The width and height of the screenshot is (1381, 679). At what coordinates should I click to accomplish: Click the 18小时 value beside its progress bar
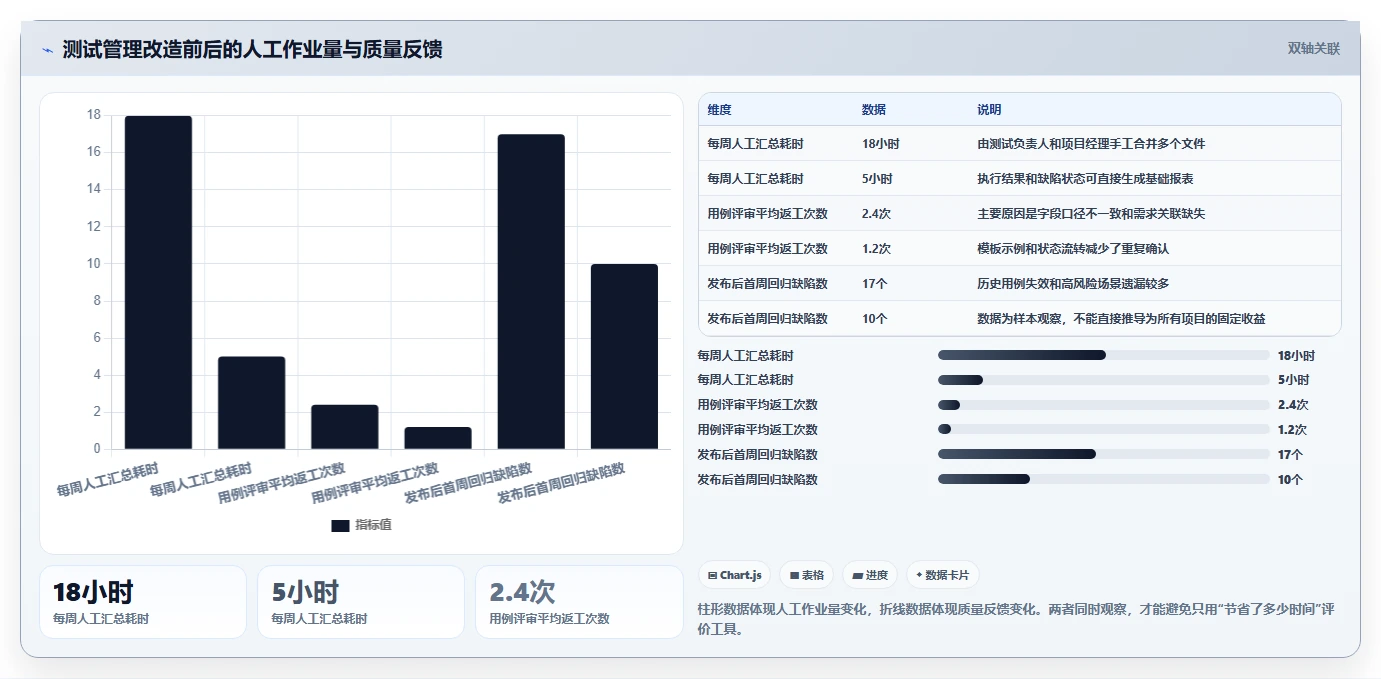coord(1296,356)
